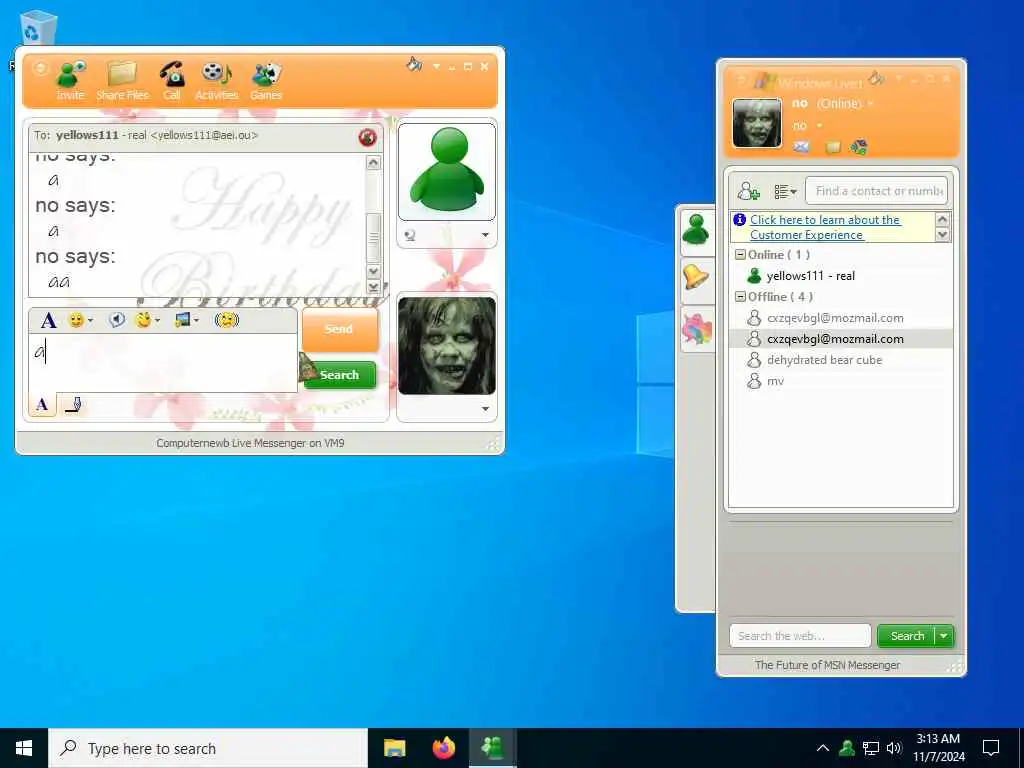Click the wink icon

tap(143, 320)
